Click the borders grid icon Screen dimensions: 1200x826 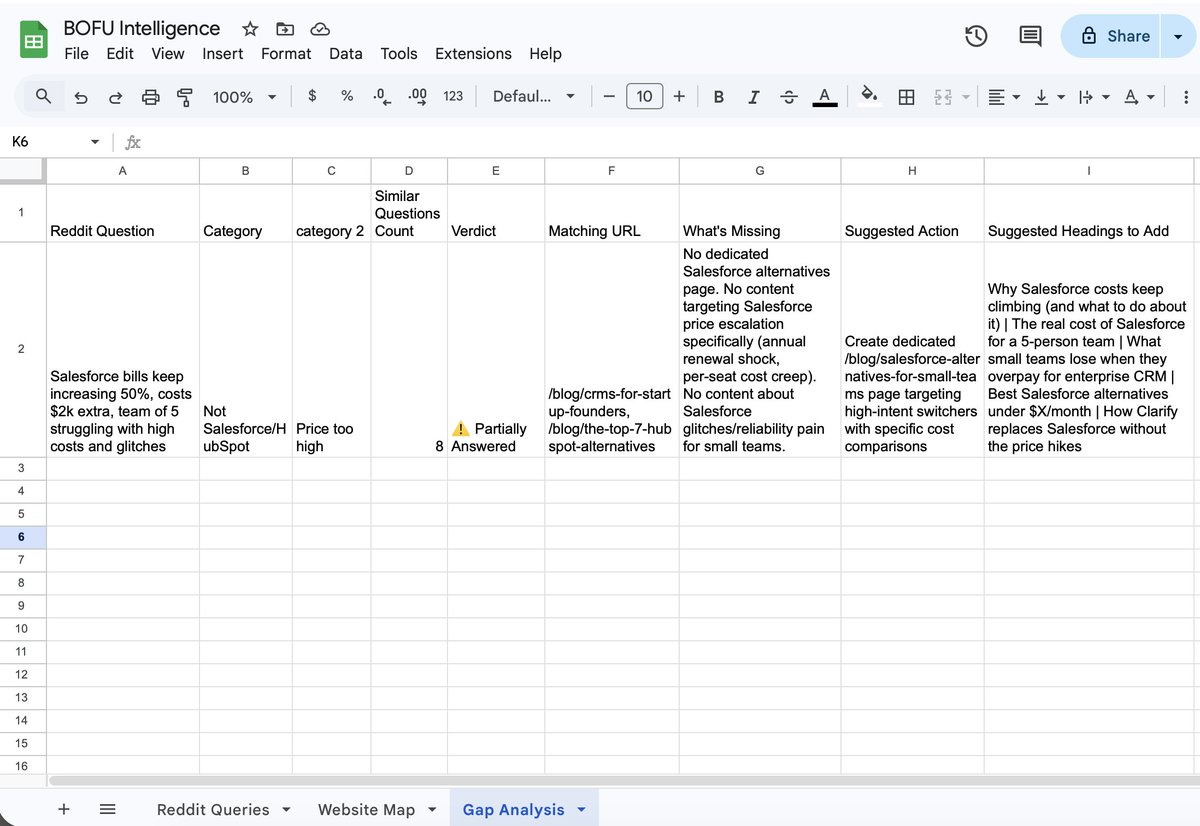[906, 97]
